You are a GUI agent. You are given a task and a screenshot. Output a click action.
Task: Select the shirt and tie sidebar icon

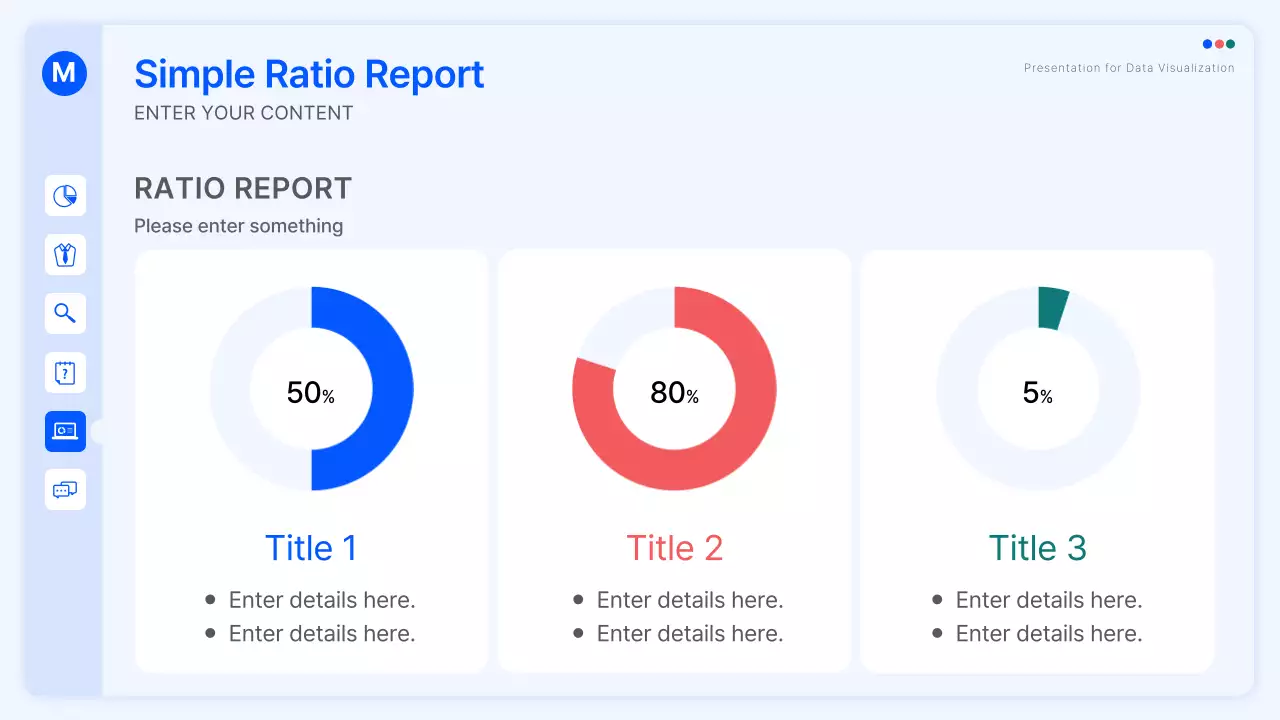(x=65, y=255)
